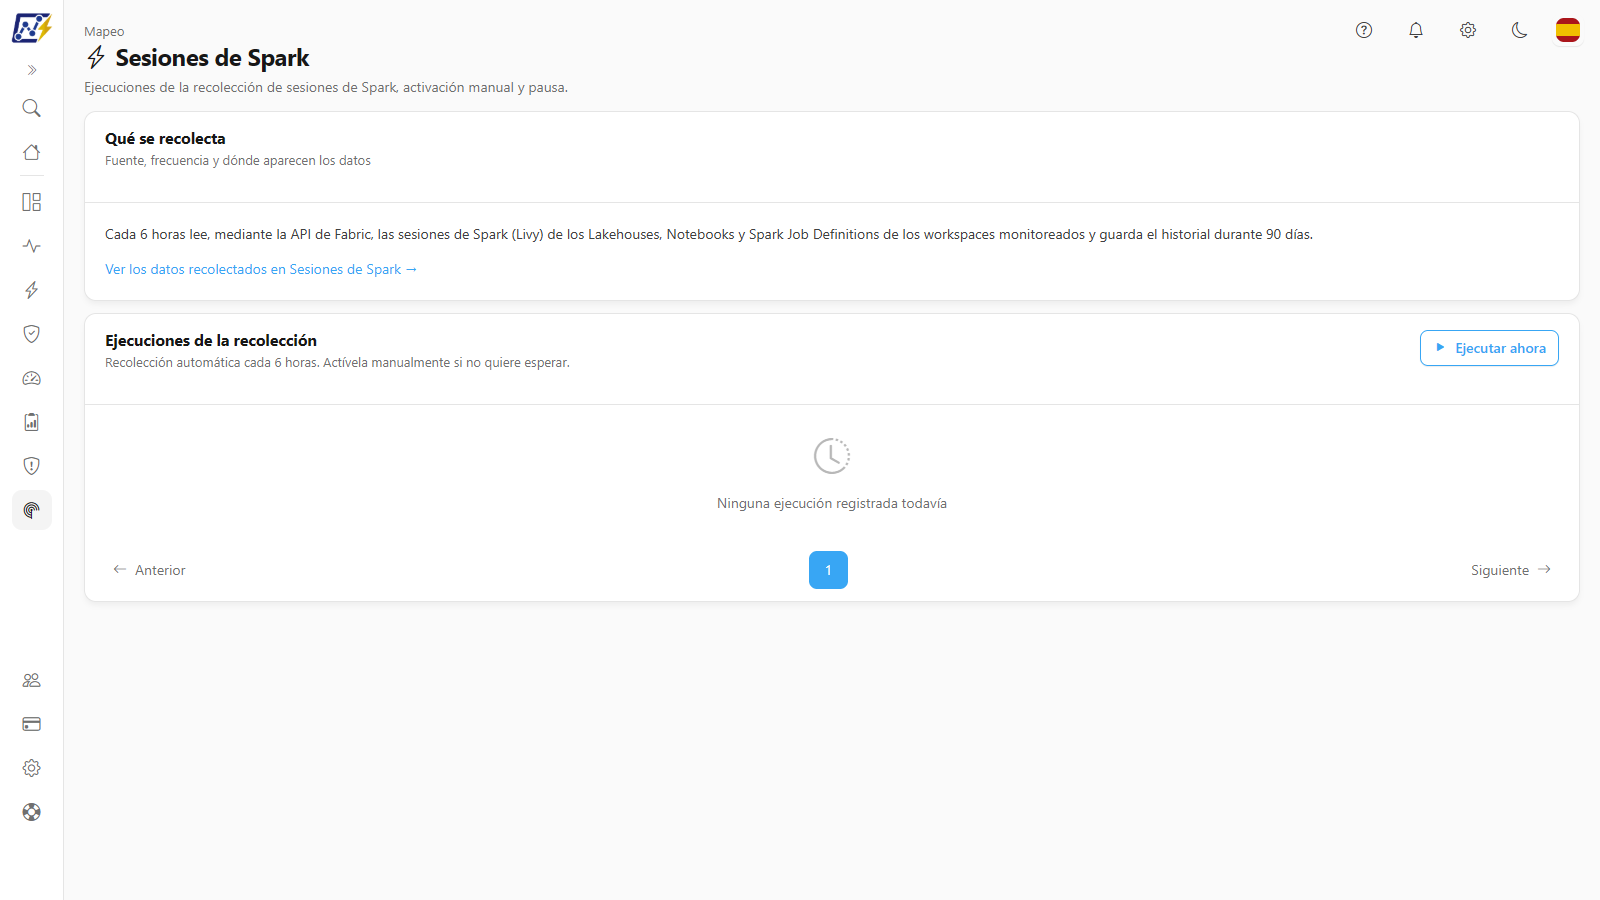Open the help question mark icon

[x=1364, y=30]
